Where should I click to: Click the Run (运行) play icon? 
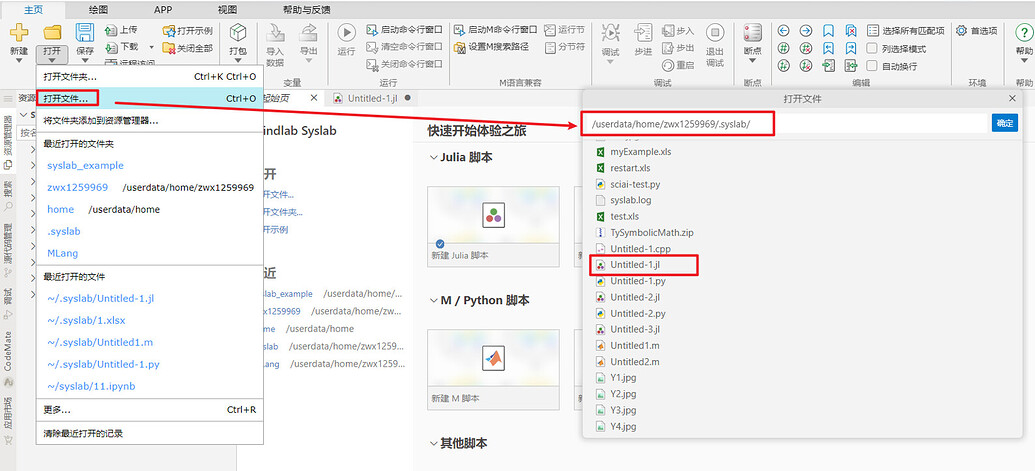pos(347,32)
